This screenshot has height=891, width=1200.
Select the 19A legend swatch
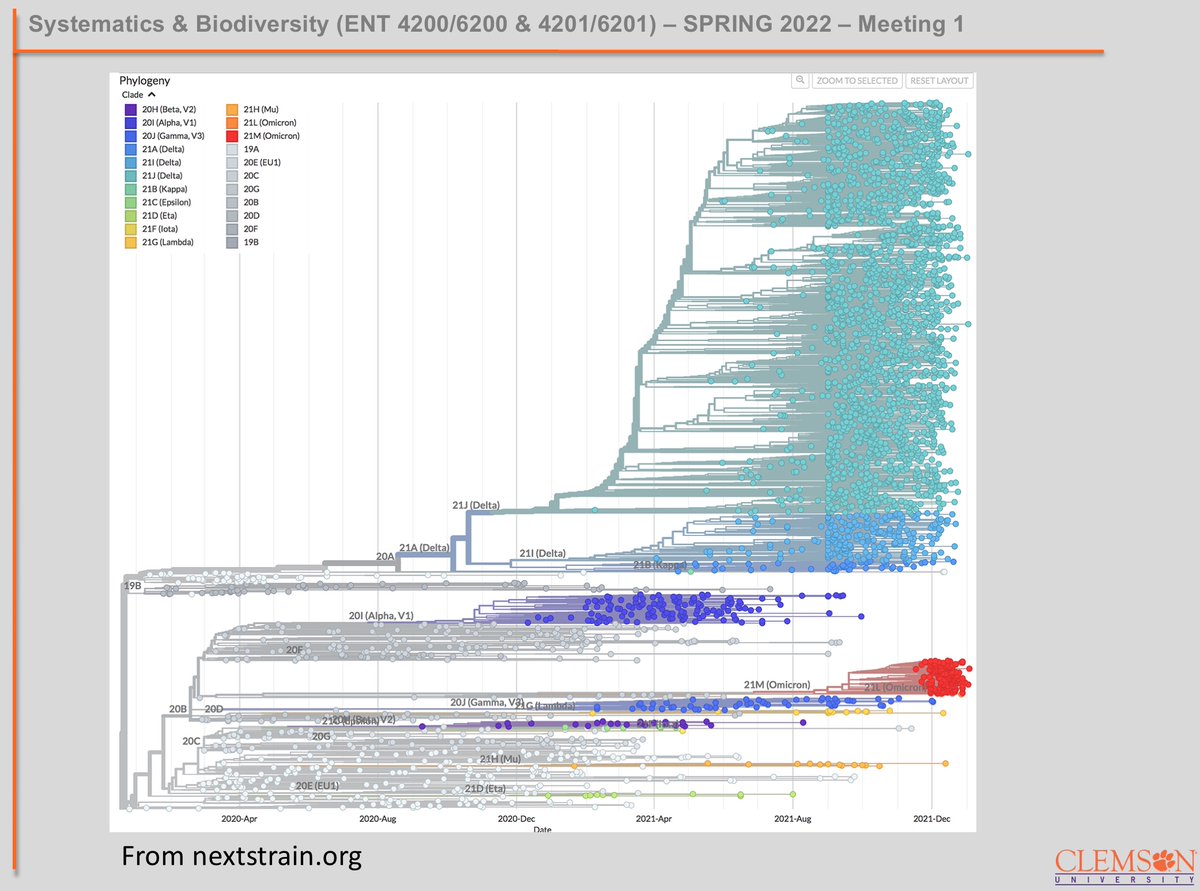click(231, 148)
